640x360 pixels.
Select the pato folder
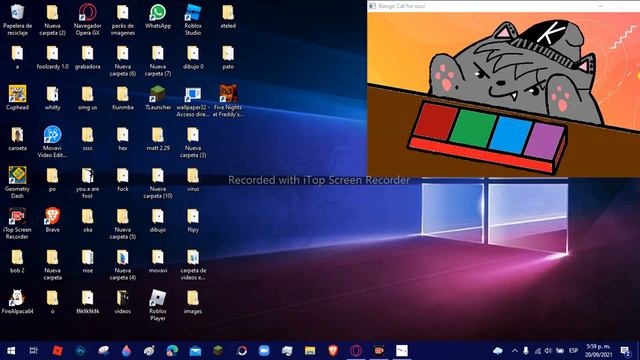(x=228, y=57)
